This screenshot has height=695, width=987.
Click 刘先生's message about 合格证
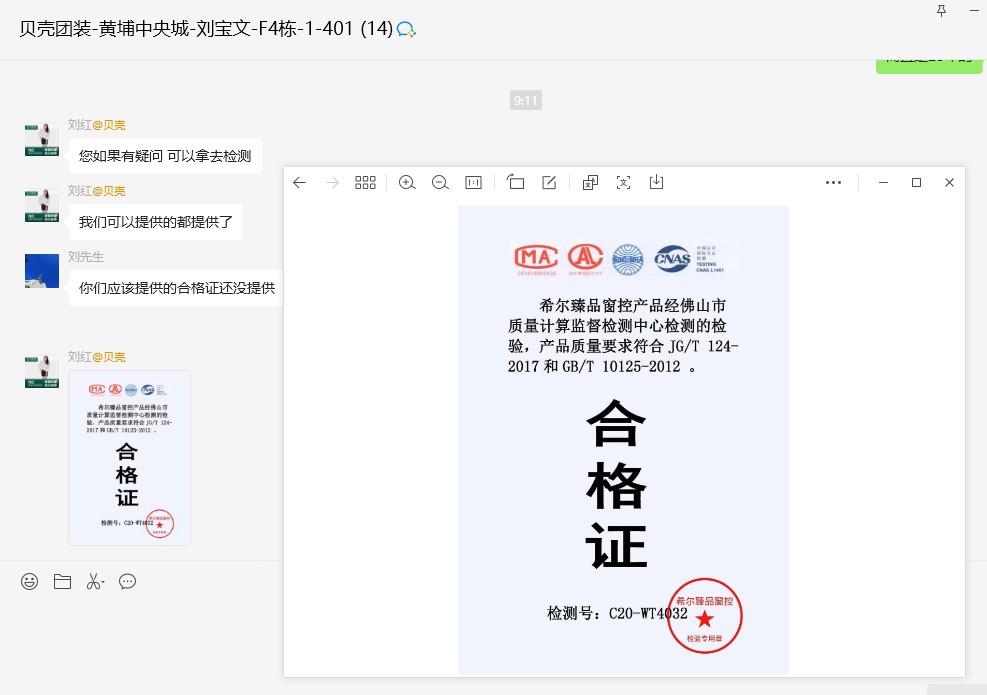click(x=176, y=288)
